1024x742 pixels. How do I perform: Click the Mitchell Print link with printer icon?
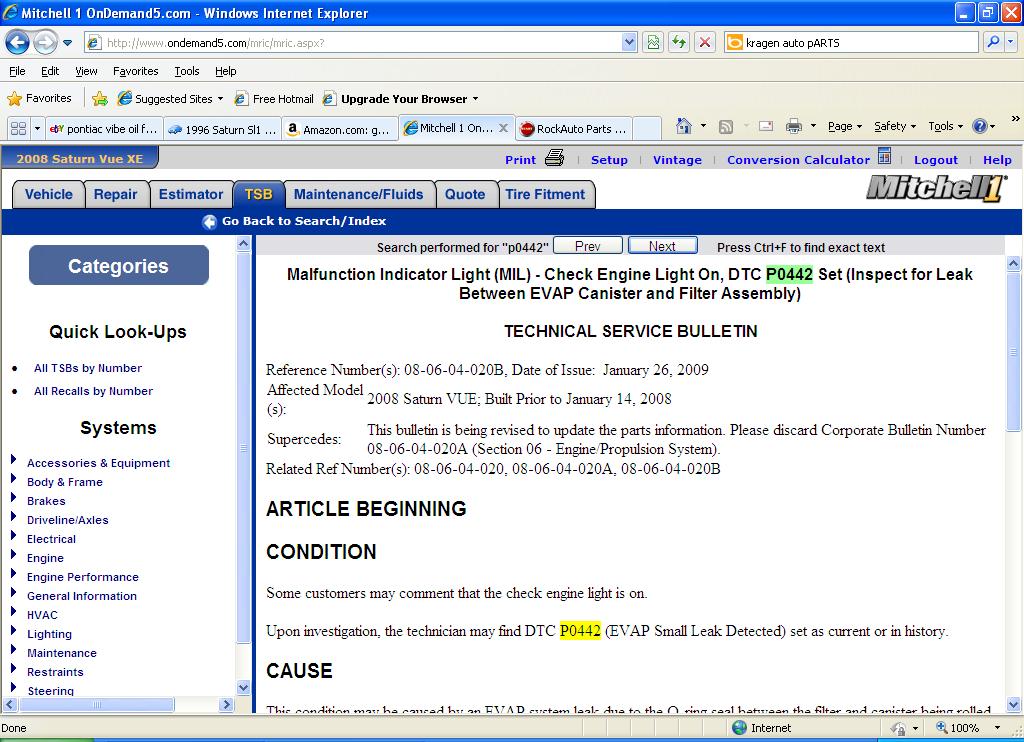tap(534, 159)
